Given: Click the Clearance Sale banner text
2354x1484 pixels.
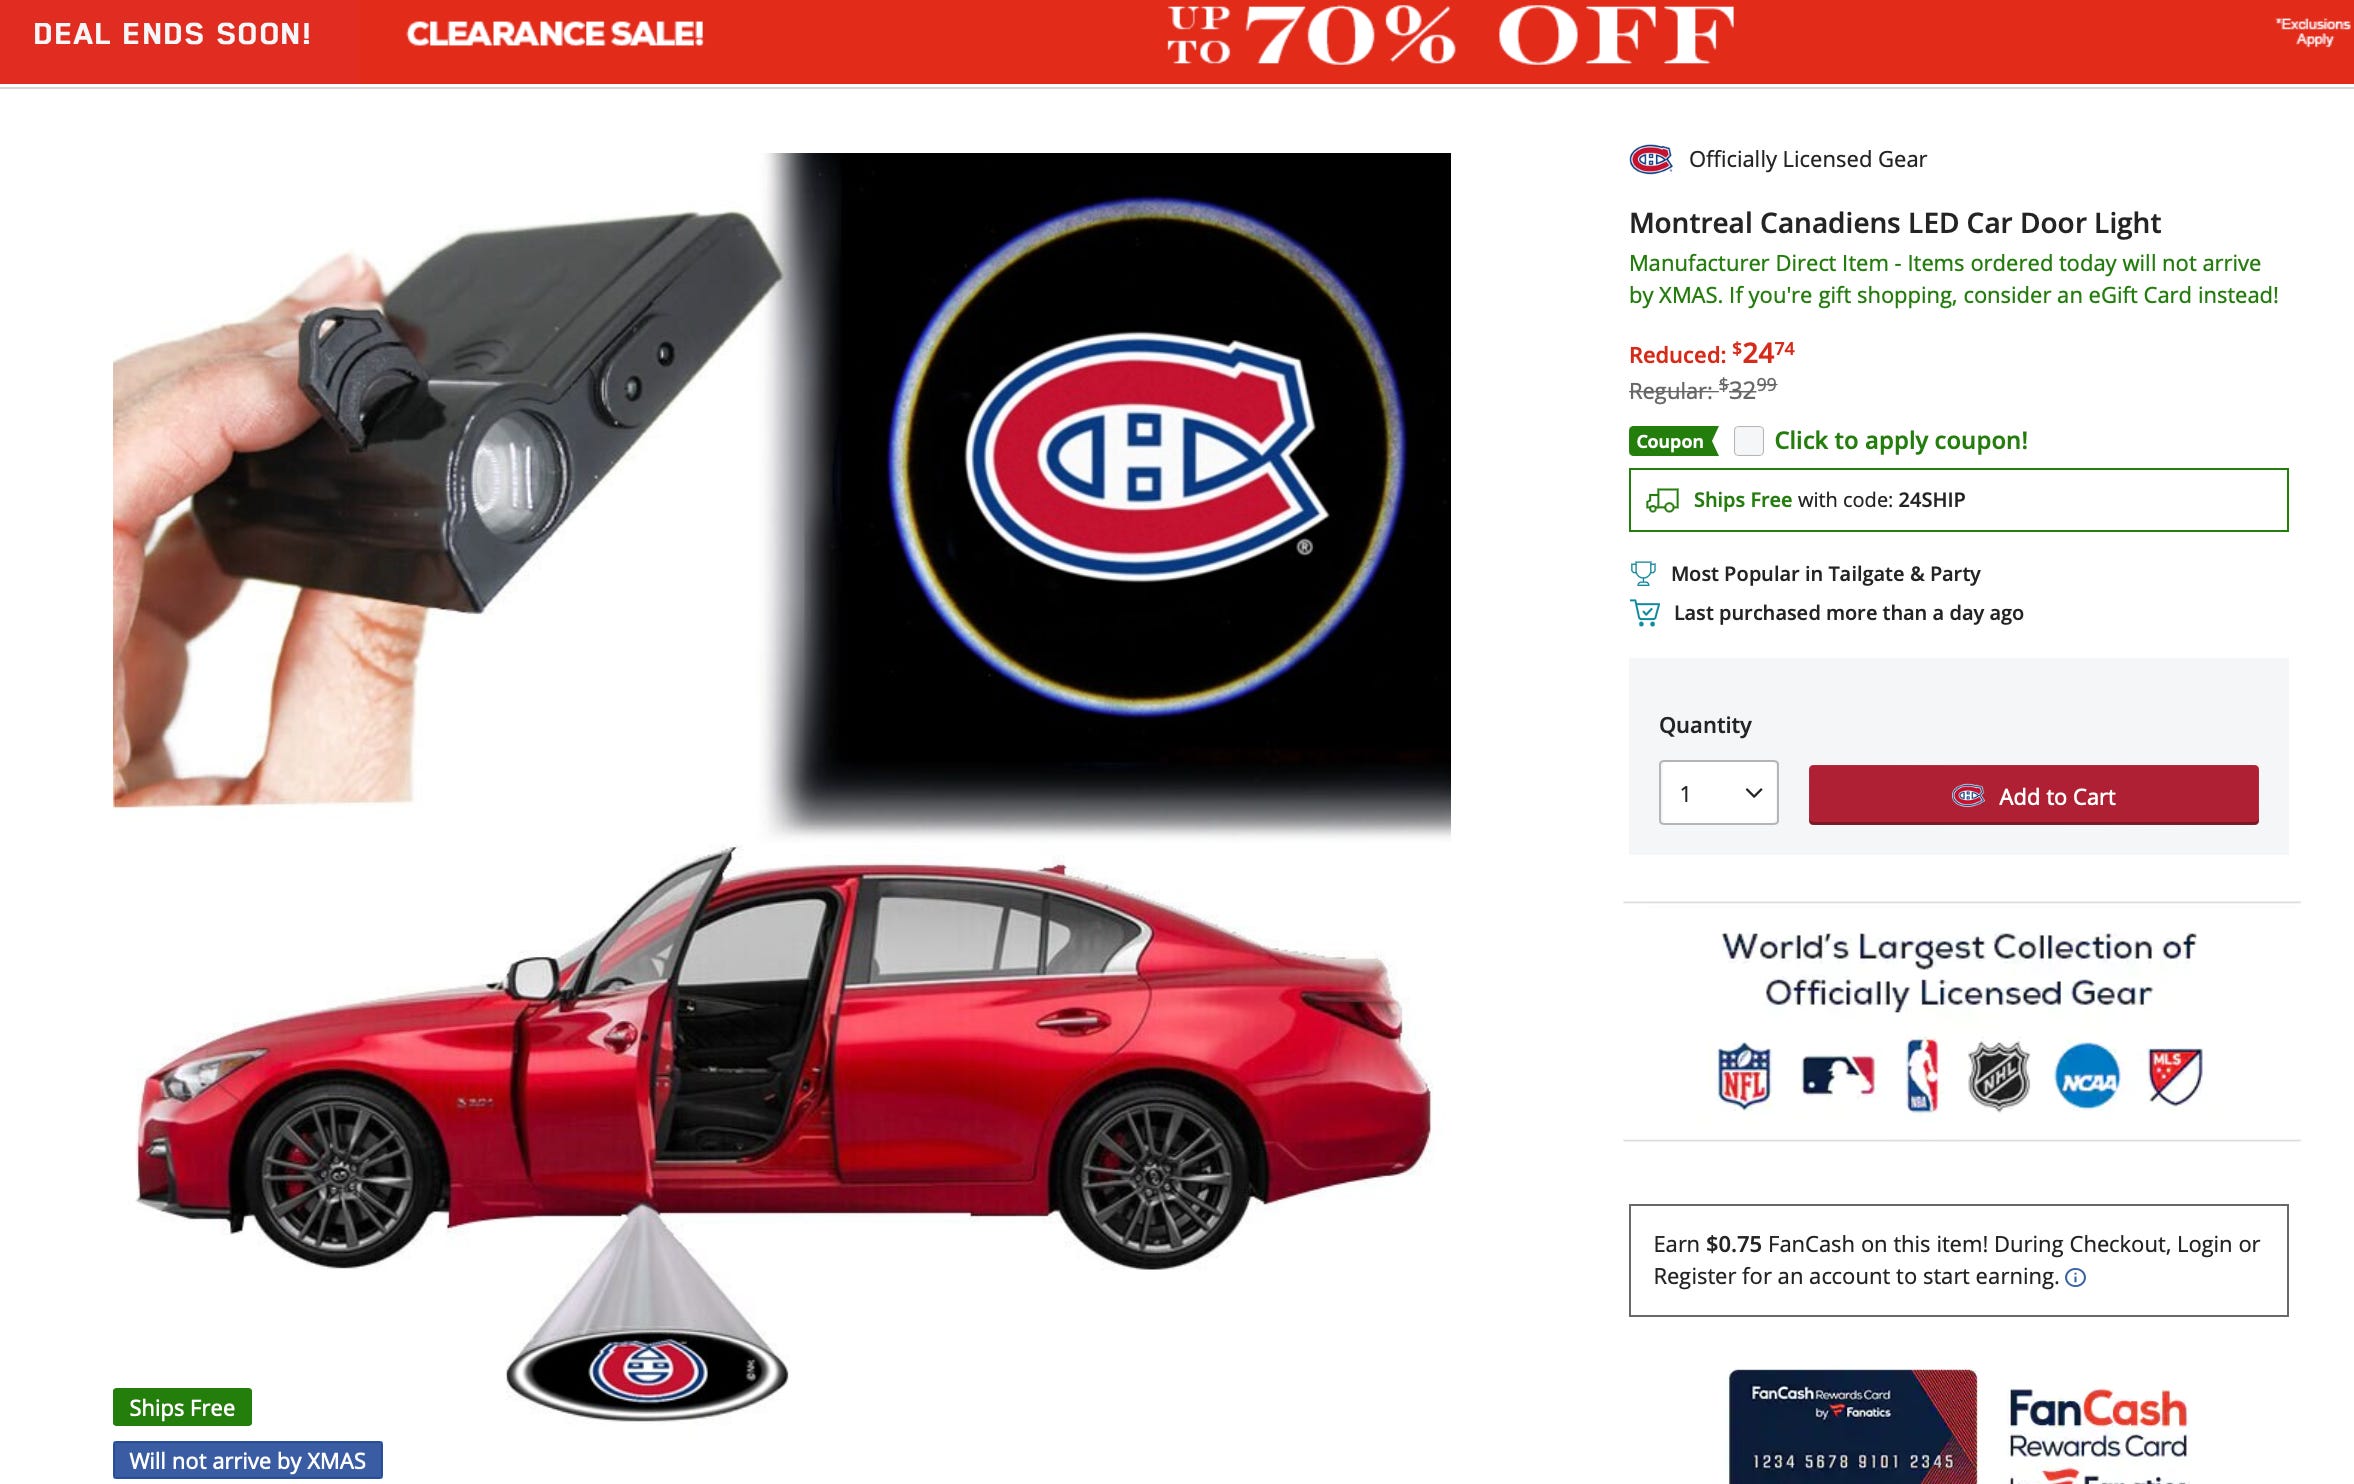Looking at the screenshot, I should 555,34.
